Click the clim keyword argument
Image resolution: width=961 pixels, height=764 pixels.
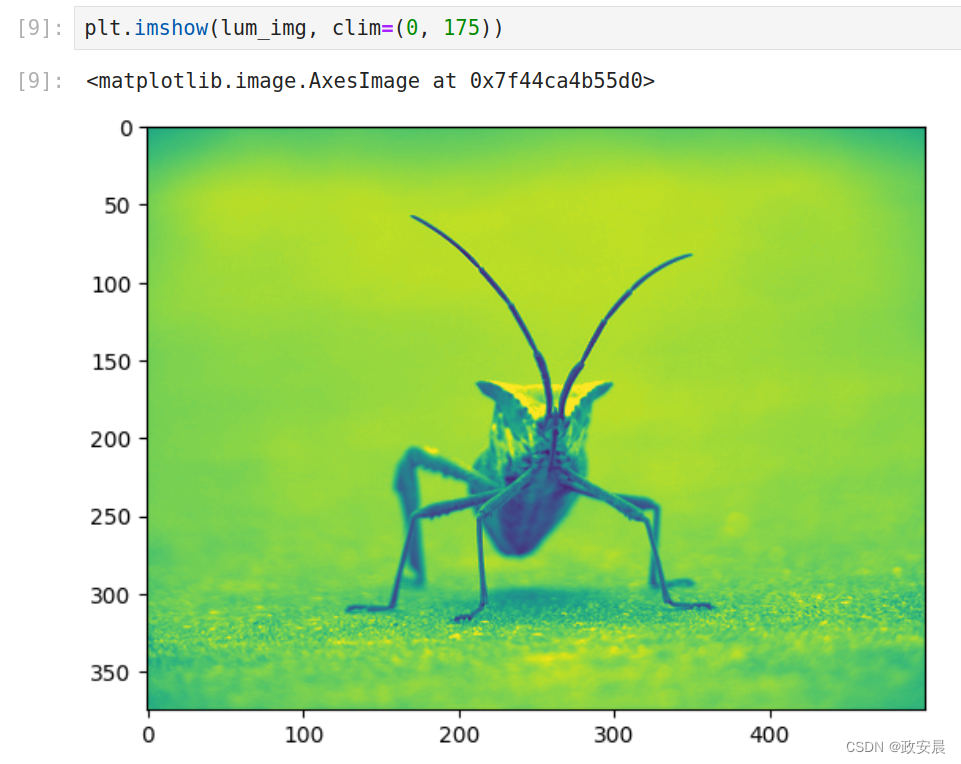click(x=356, y=28)
